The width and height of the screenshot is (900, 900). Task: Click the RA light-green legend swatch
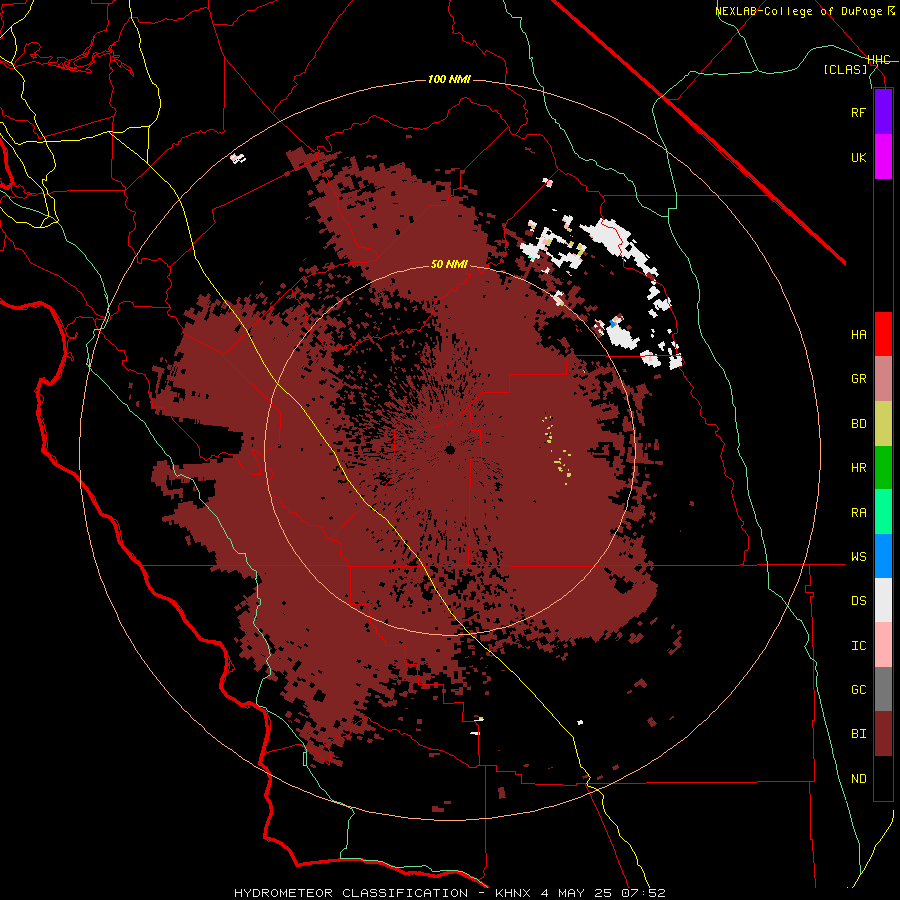[x=883, y=512]
